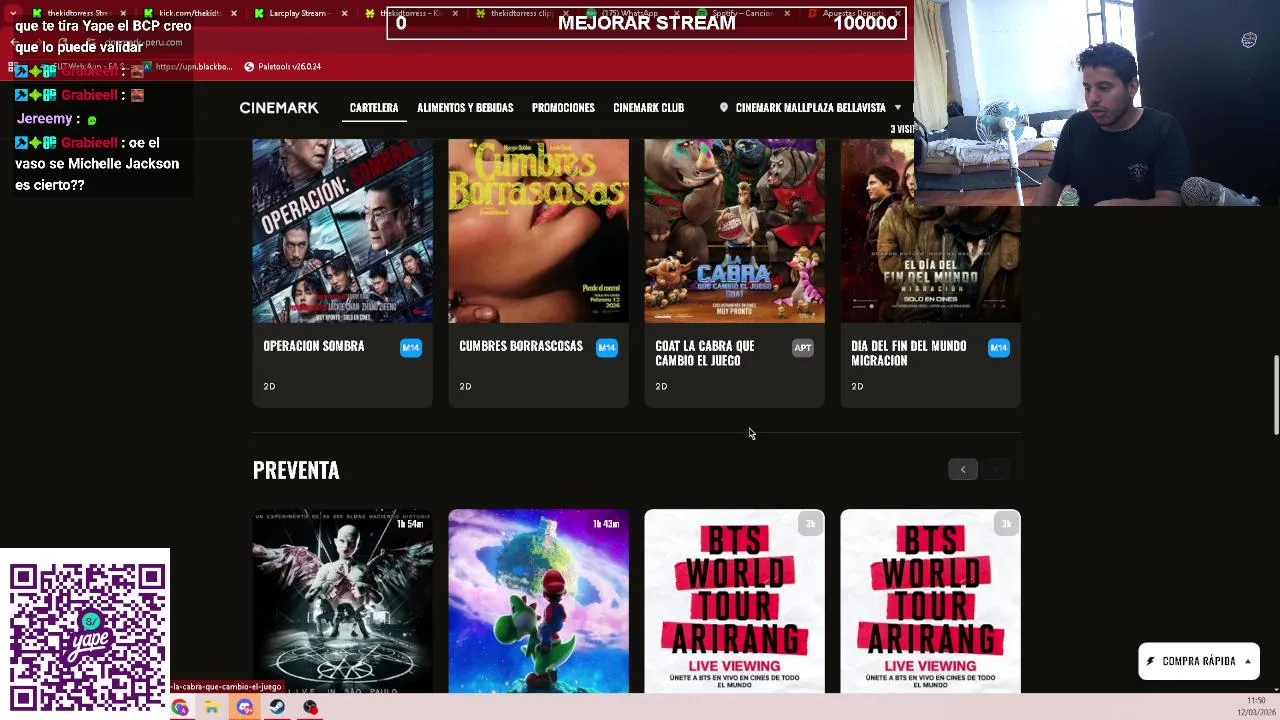Click the 2D label under Cumbres Borrascosas

[x=465, y=386]
